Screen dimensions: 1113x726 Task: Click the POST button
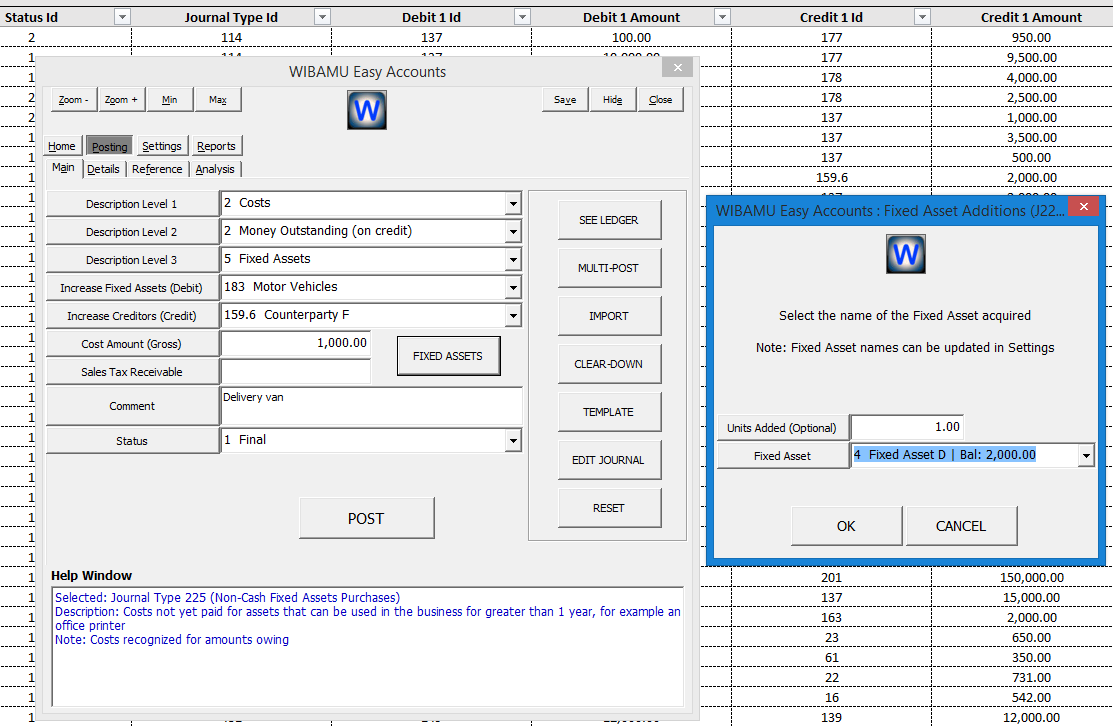(366, 518)
